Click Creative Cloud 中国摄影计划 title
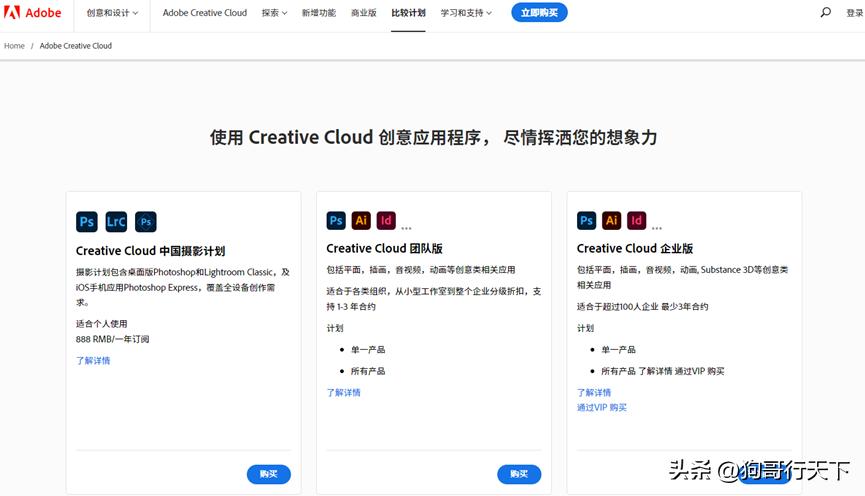The height and width of the screenshot is (496, 865). click(151, 251)
